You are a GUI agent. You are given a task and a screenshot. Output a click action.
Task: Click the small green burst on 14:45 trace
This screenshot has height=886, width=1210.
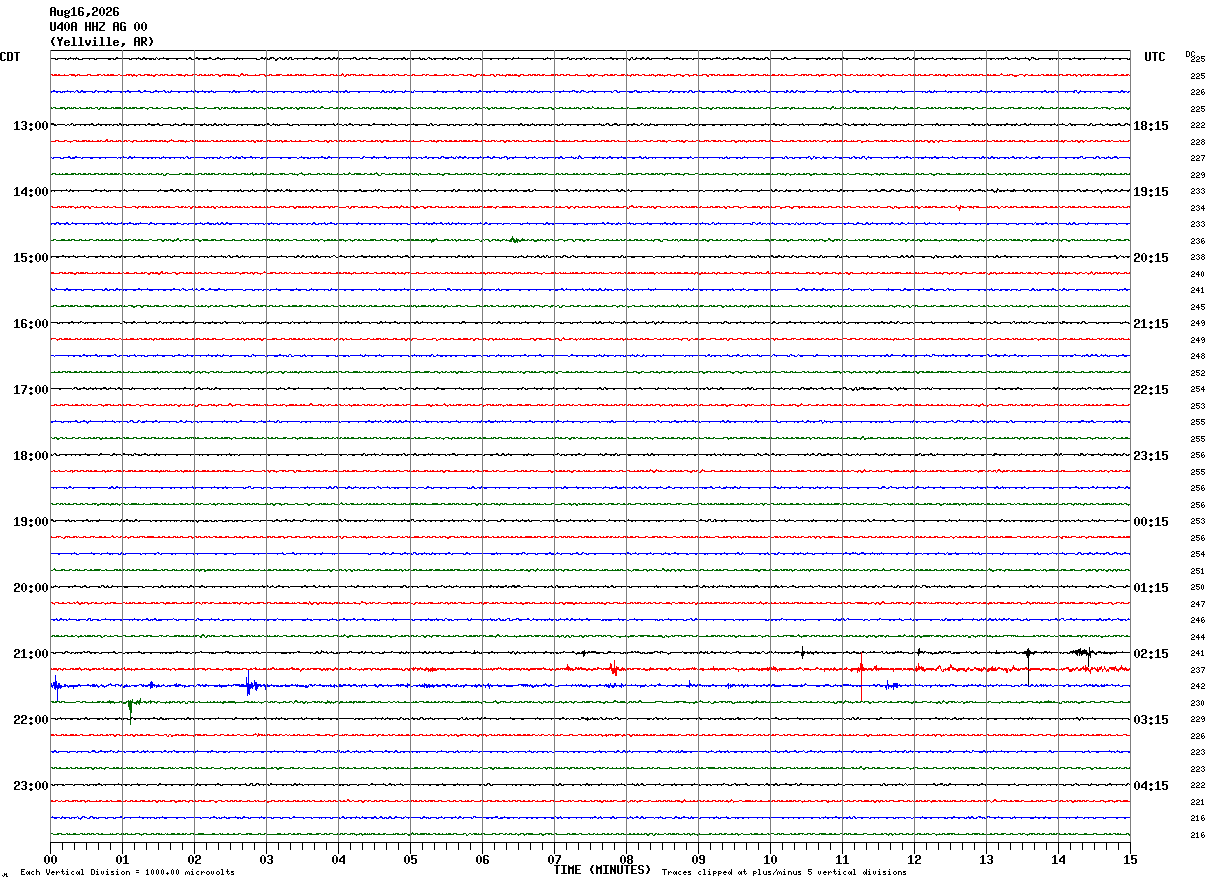coord(514,240)
